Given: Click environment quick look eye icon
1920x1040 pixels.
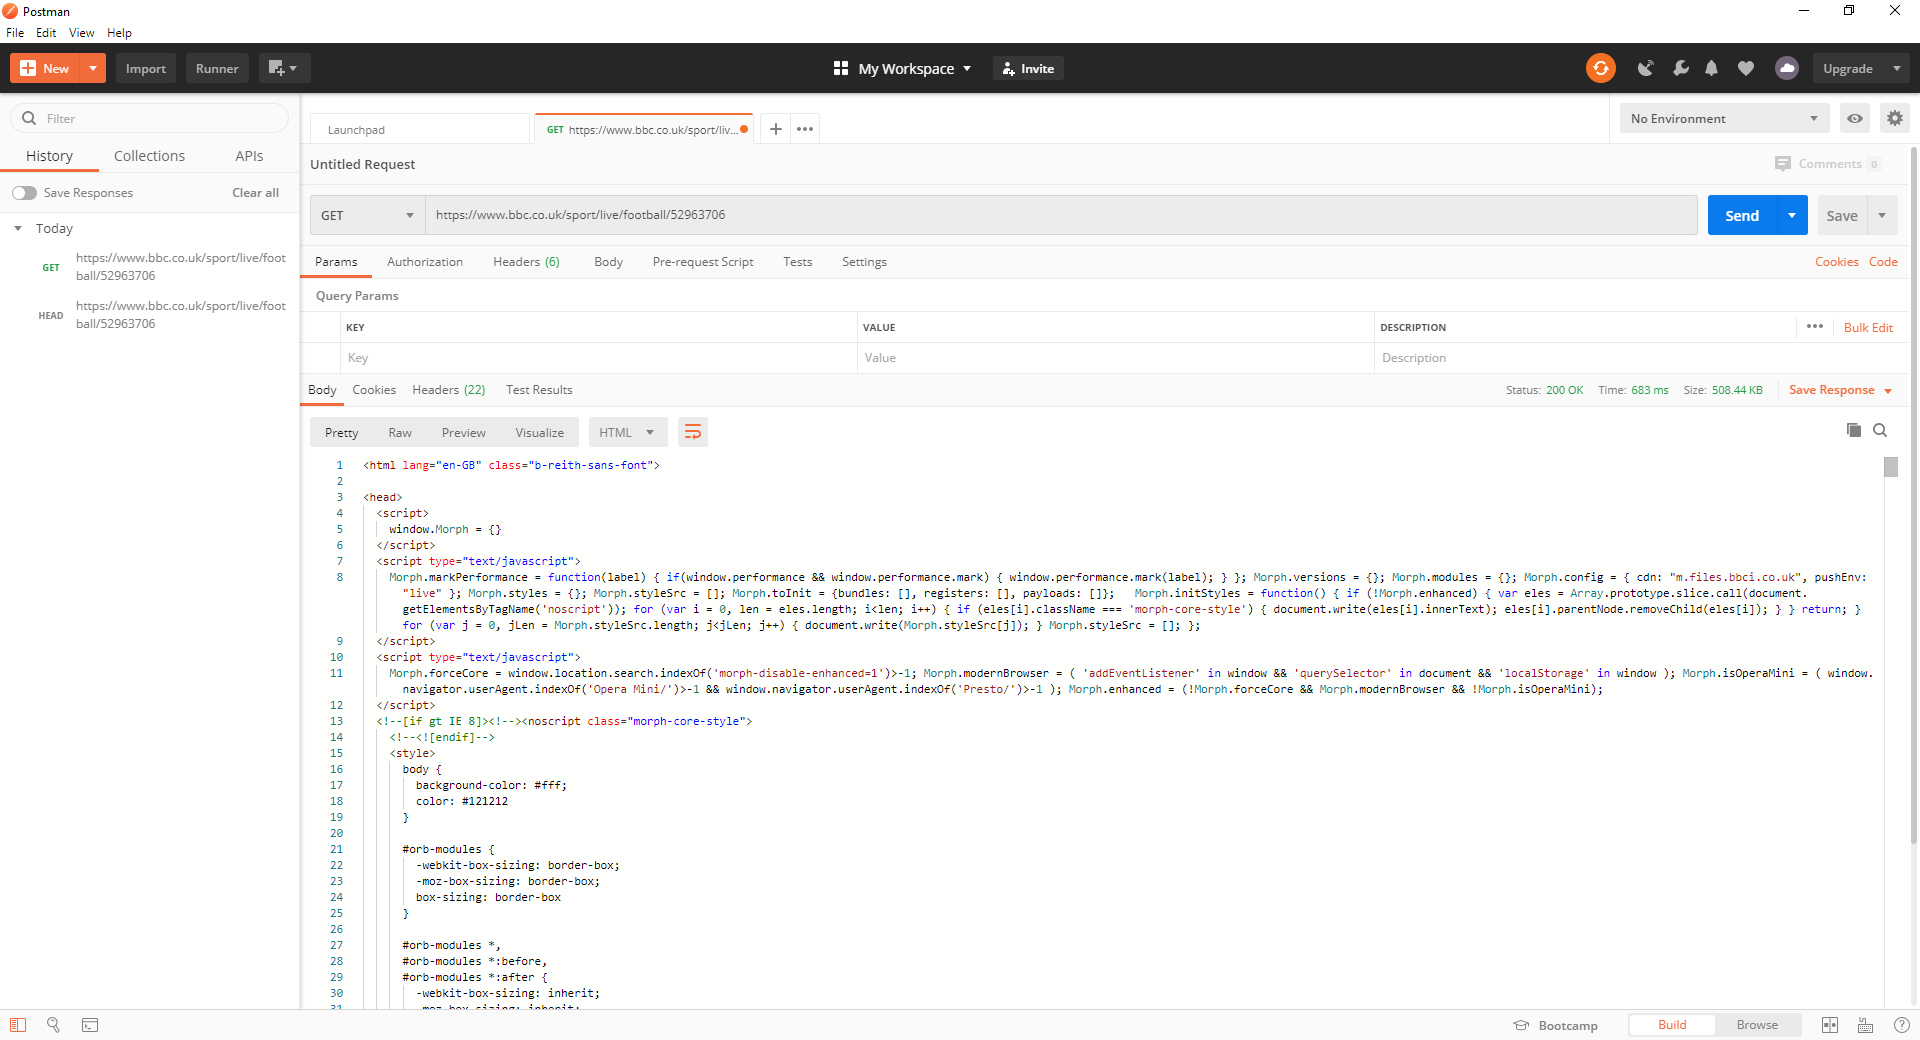Looking at the screenshot, I should (1855, 118).
